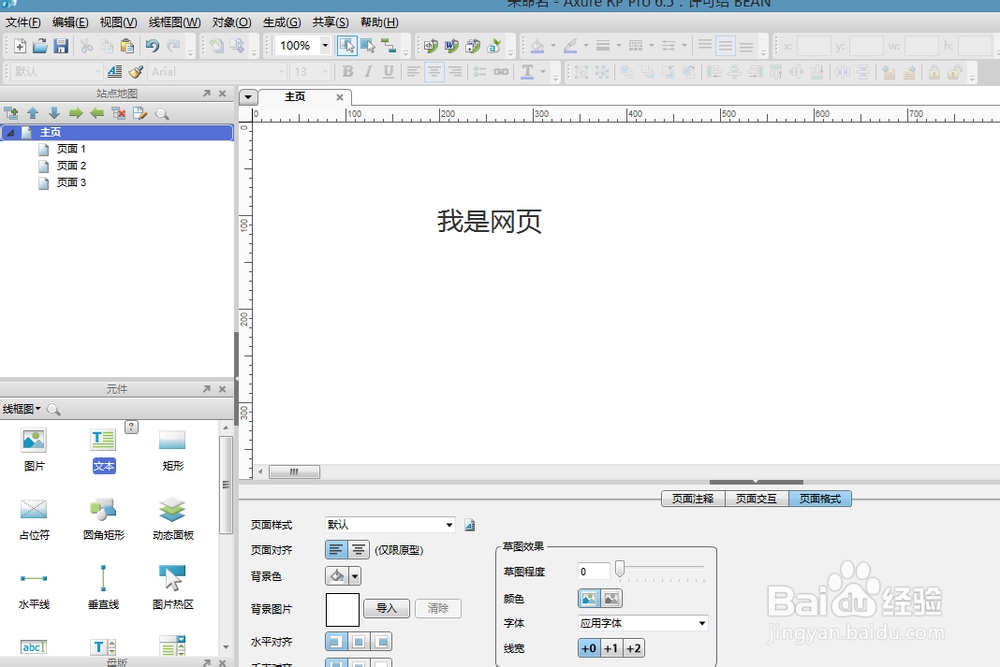
Task: Click the sketchiness (草图程度) slider handle
Action: [x=619, y=568]
